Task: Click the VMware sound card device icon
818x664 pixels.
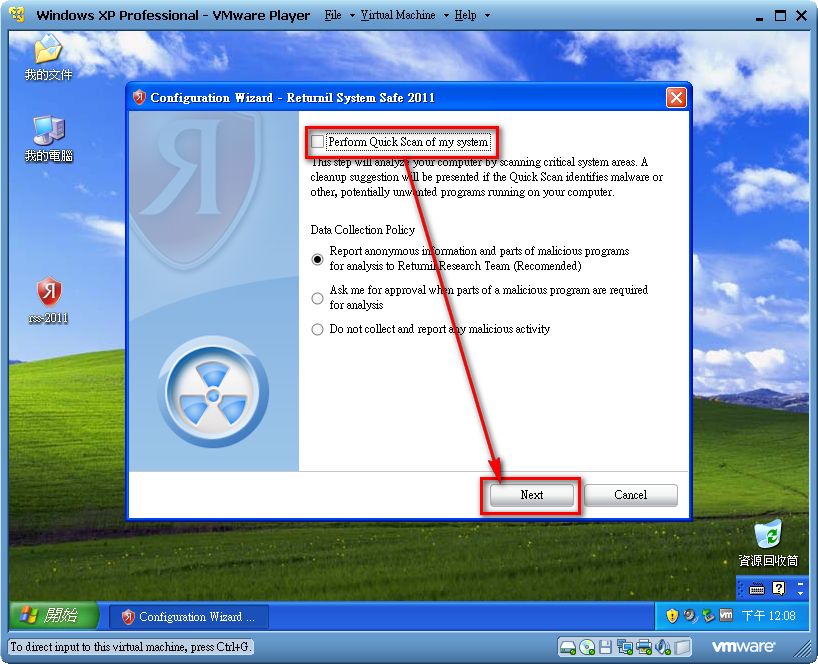Action: 663,647
